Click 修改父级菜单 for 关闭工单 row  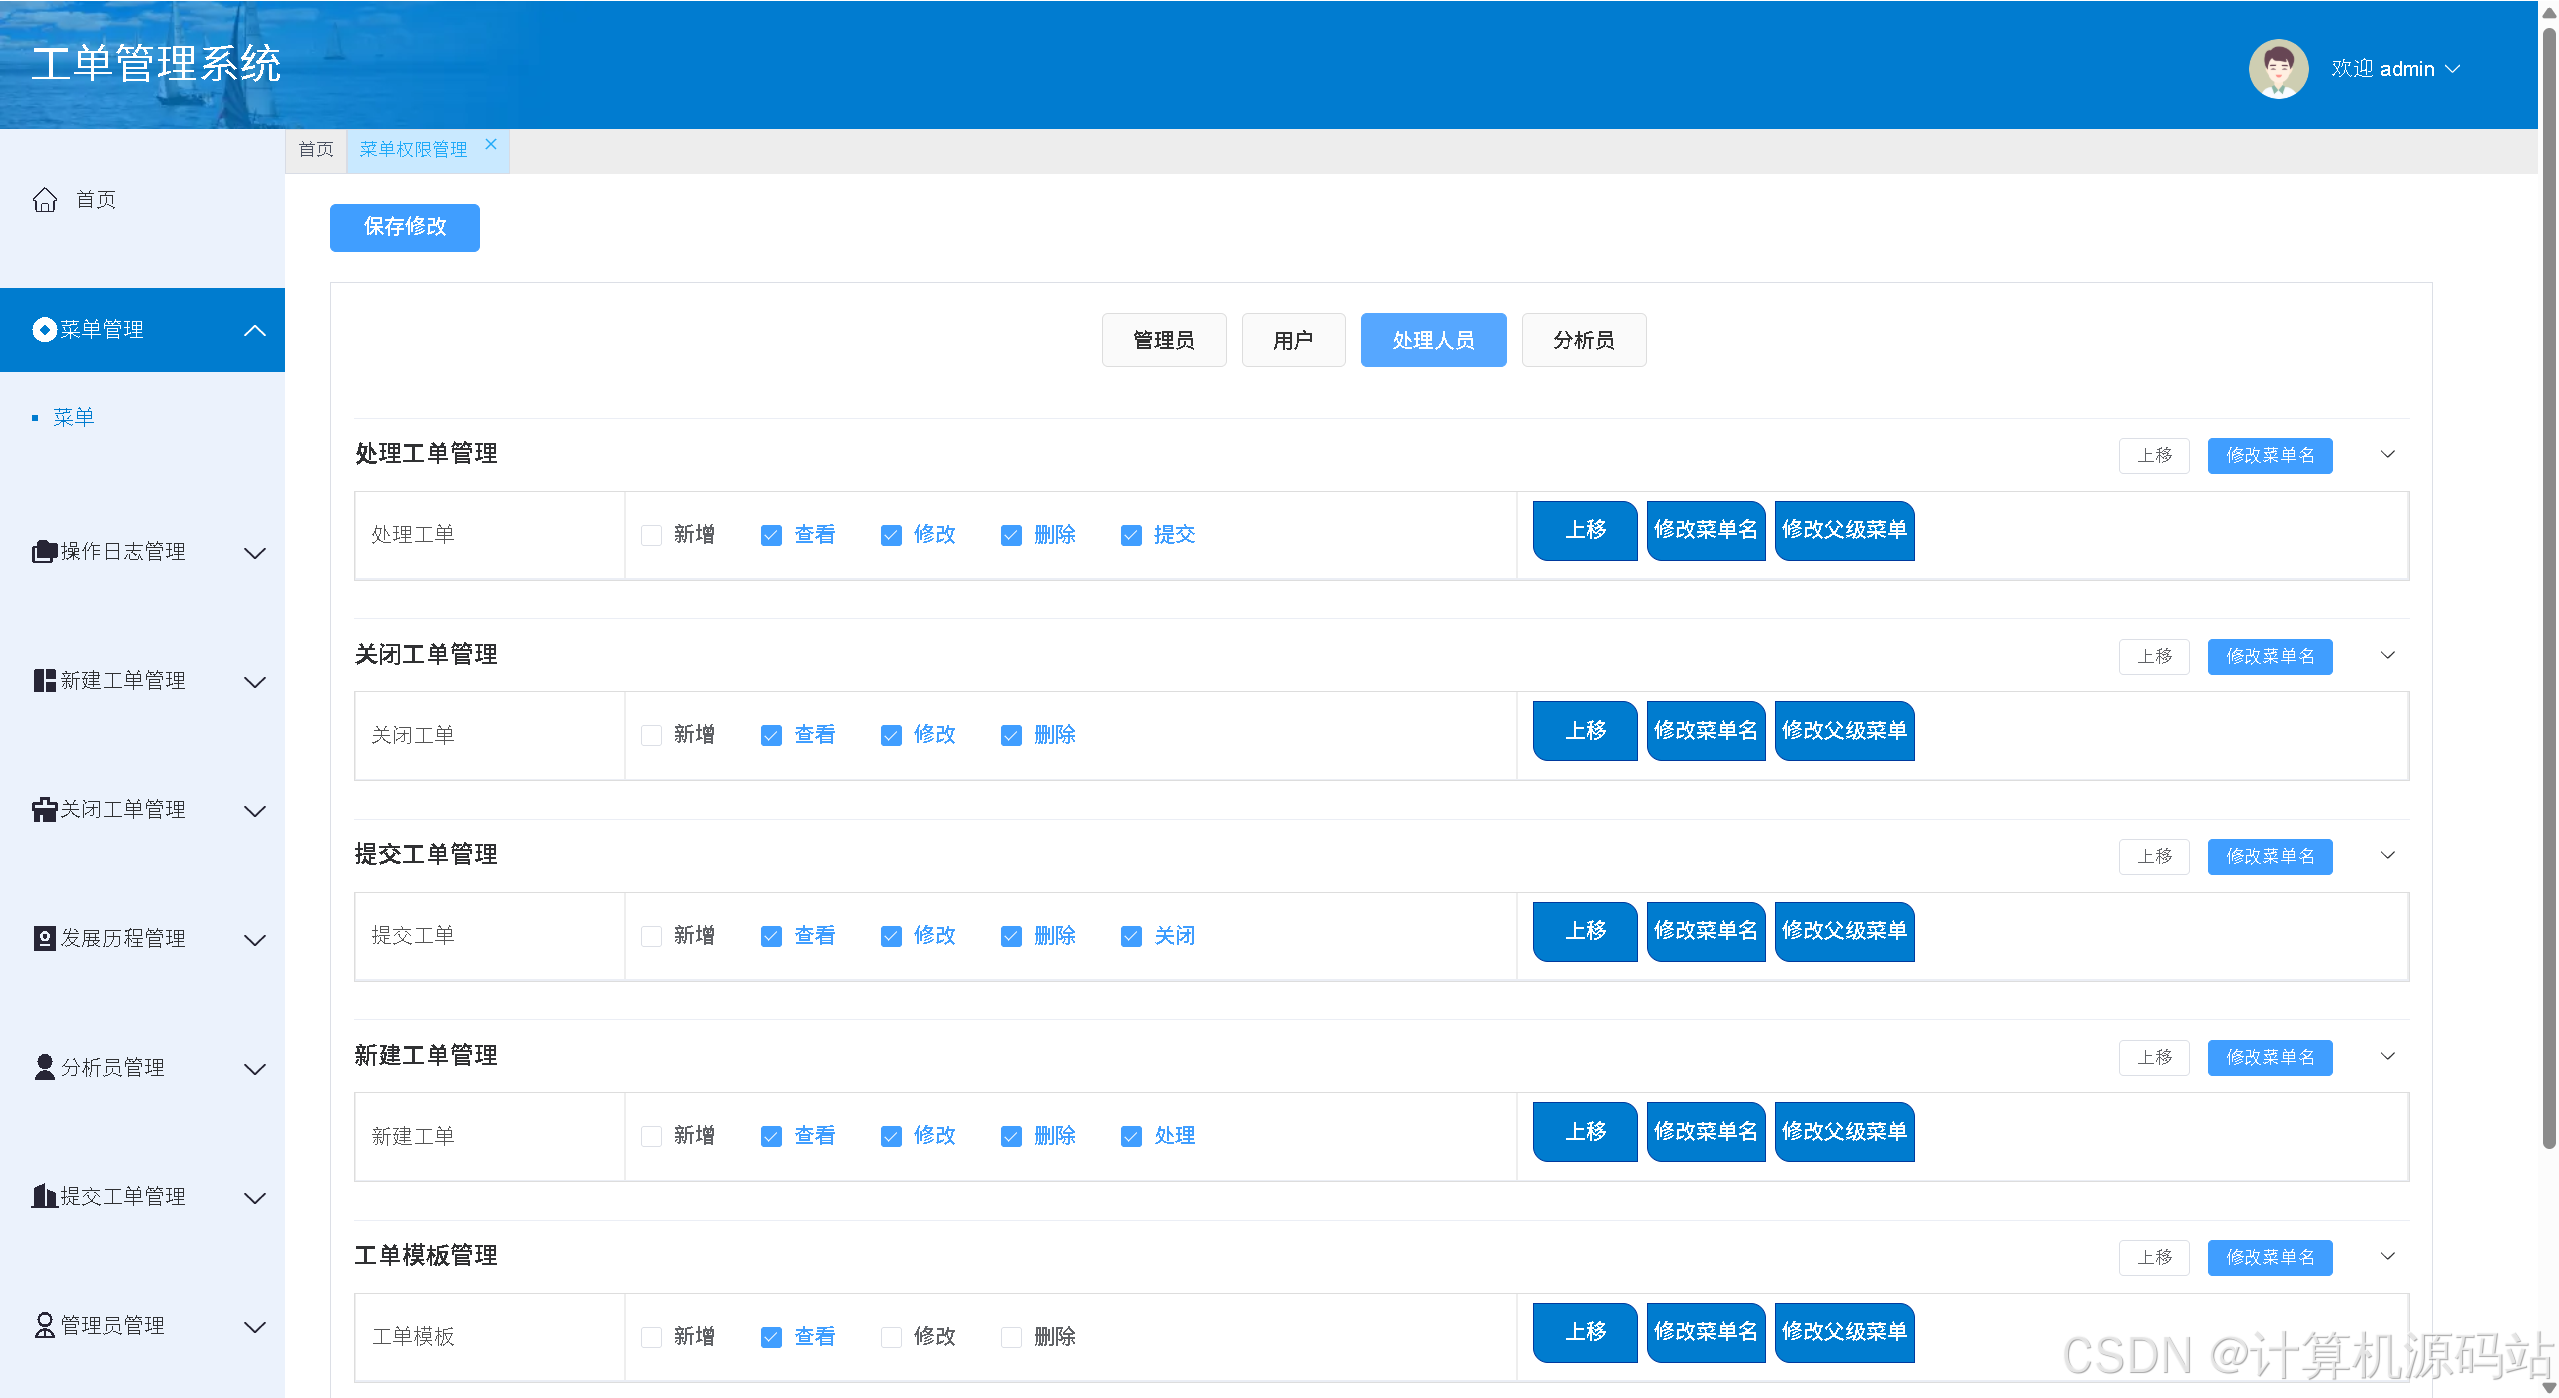[1844, 731]
